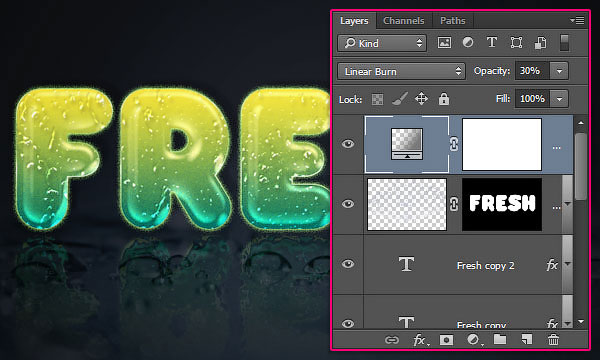Click the Opacity 30% value field
The height and width of the screenshot is (360, 600).
tap(532, 71)
